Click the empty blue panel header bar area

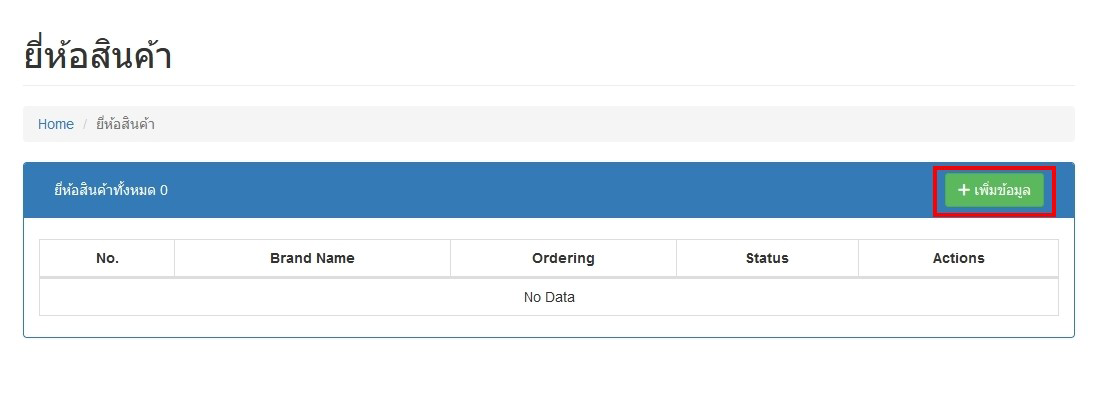click(550, 190)
